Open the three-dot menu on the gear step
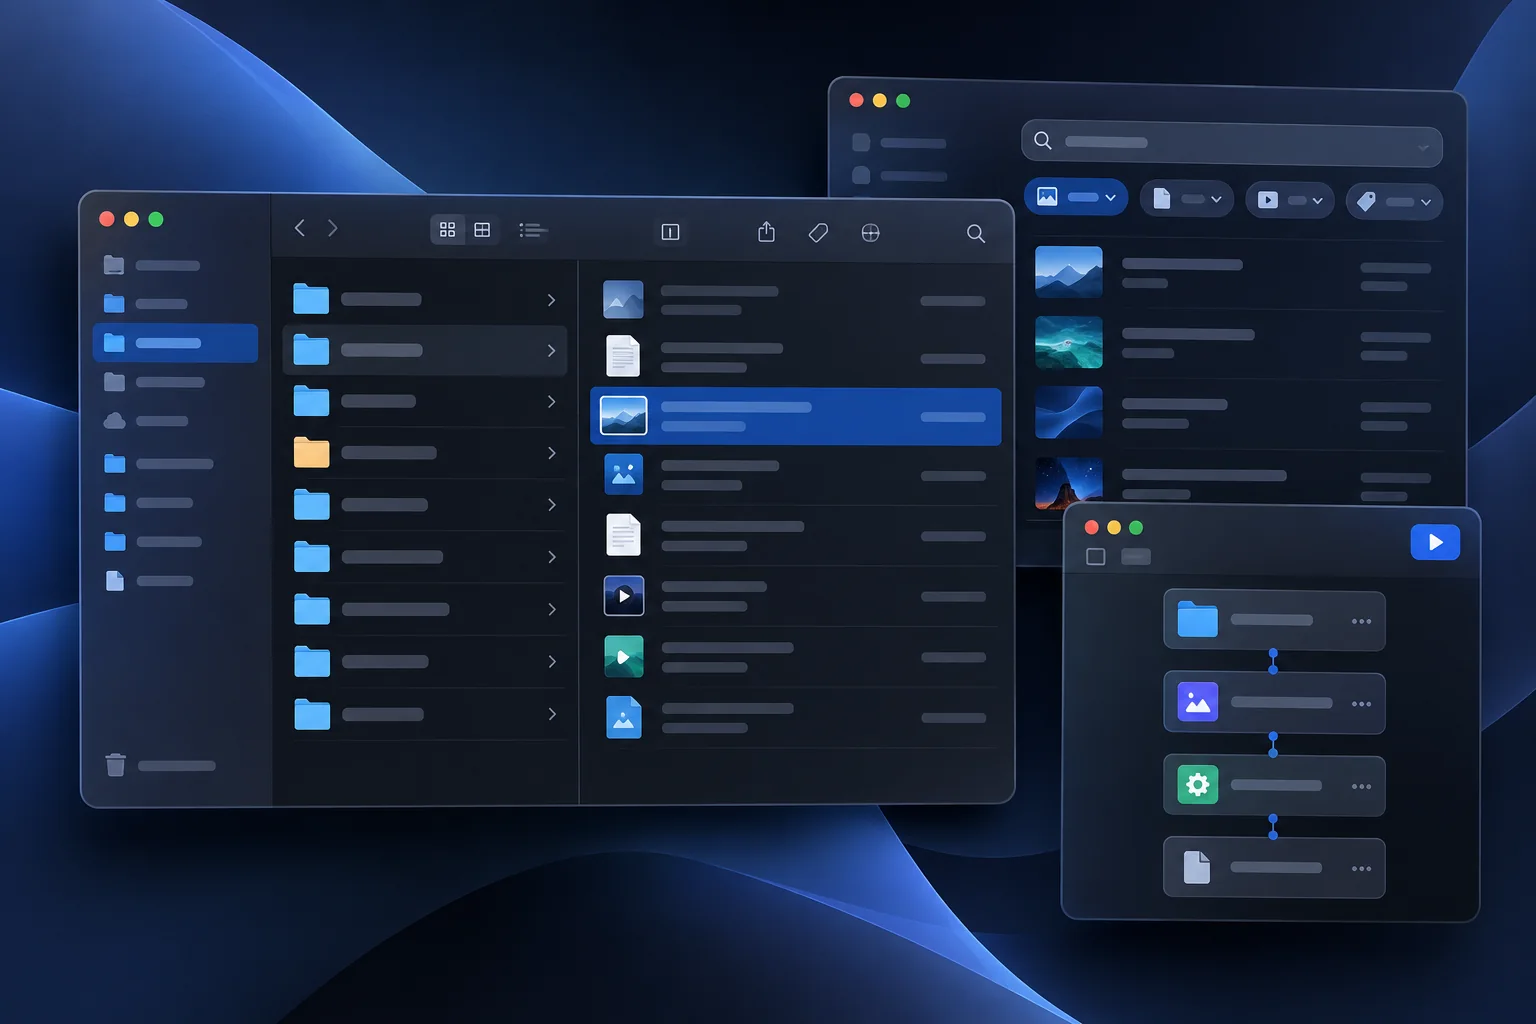This screenshot has height=1024, width=1536. (x=1361, y=786)
